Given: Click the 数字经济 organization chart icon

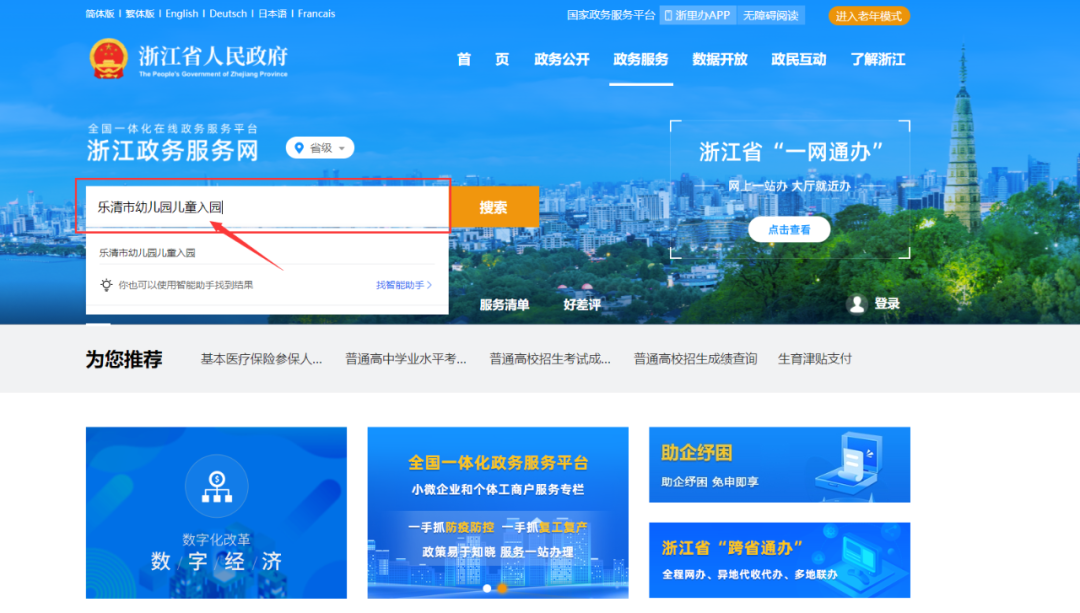Looking at the screenshot, I should pyautogui.click(x=217, y=486).
